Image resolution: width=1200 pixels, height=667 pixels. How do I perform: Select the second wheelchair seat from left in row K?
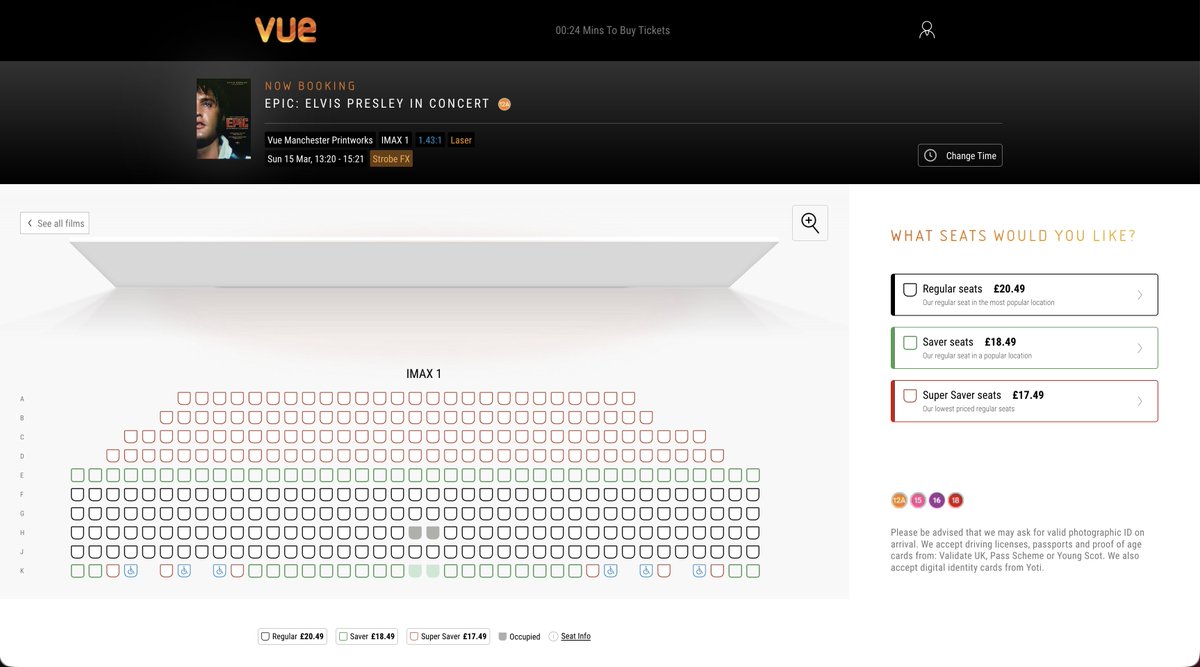click(184, 571)
